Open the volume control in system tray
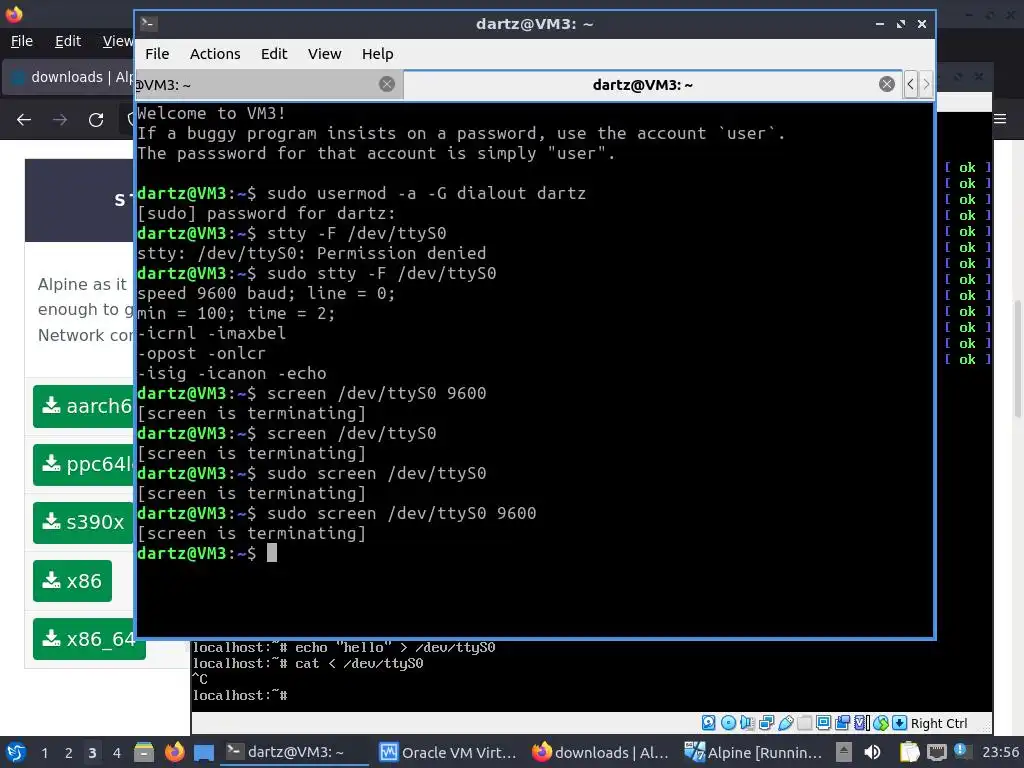1024x768 pixels. [x=872, y=752]
